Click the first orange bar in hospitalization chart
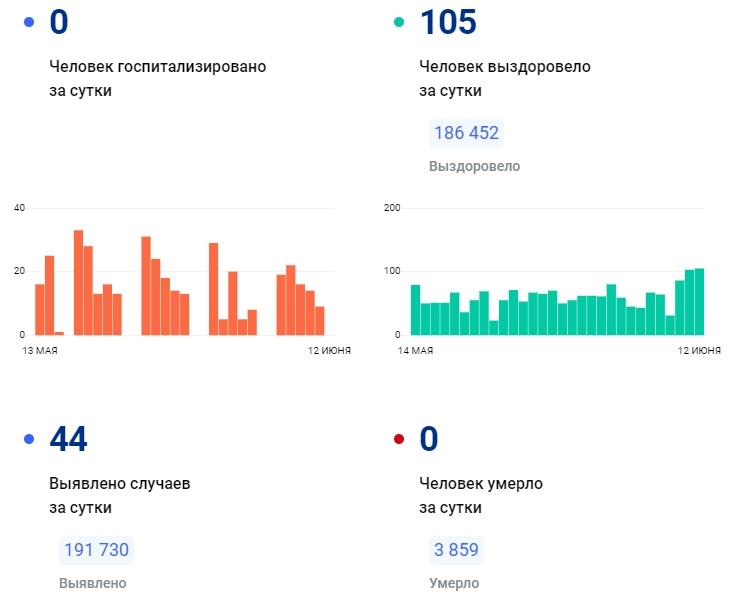The width and height of the screenshot is (748, 594). click(40, 309)
